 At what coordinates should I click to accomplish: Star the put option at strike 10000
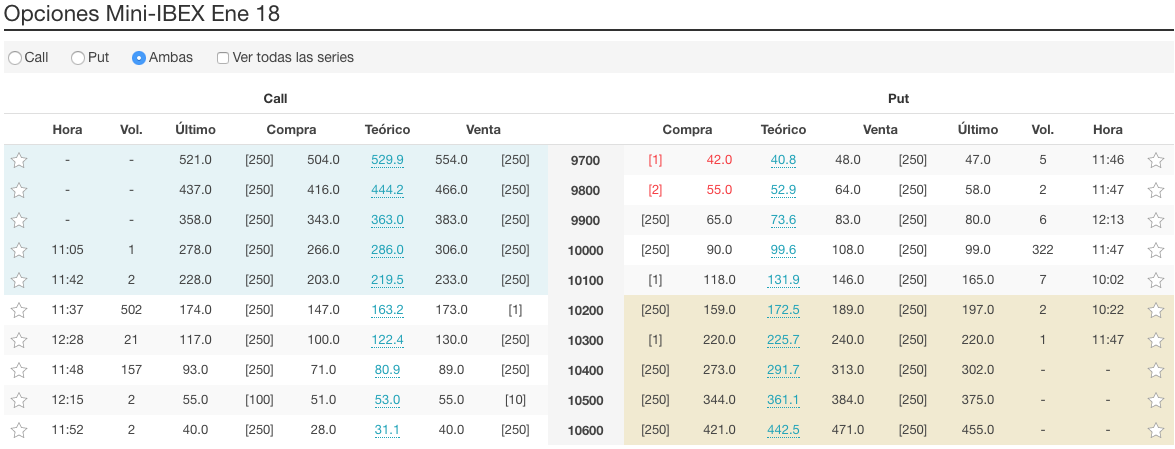(x=1156, y=250)
